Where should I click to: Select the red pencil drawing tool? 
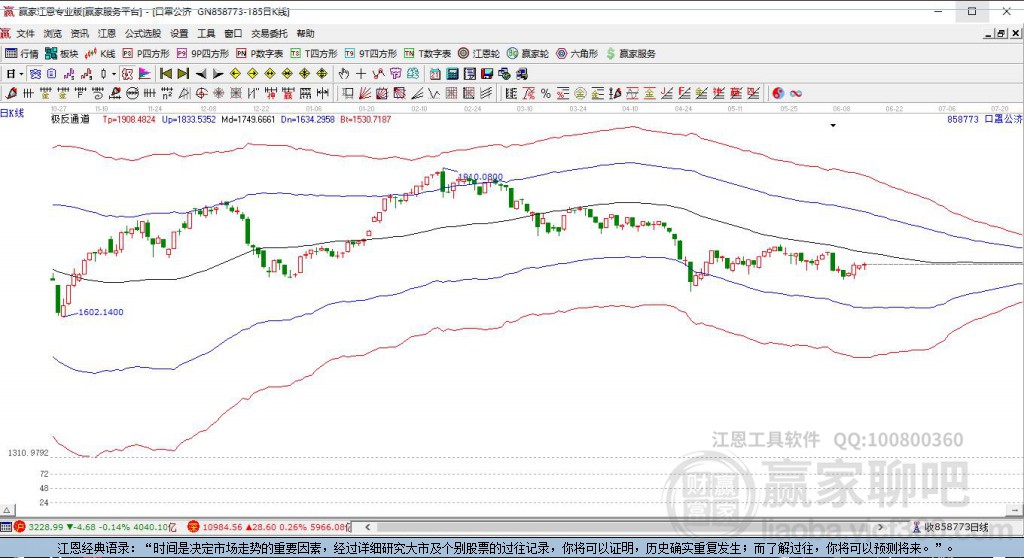pyautogui.click(x=11, y=93)
